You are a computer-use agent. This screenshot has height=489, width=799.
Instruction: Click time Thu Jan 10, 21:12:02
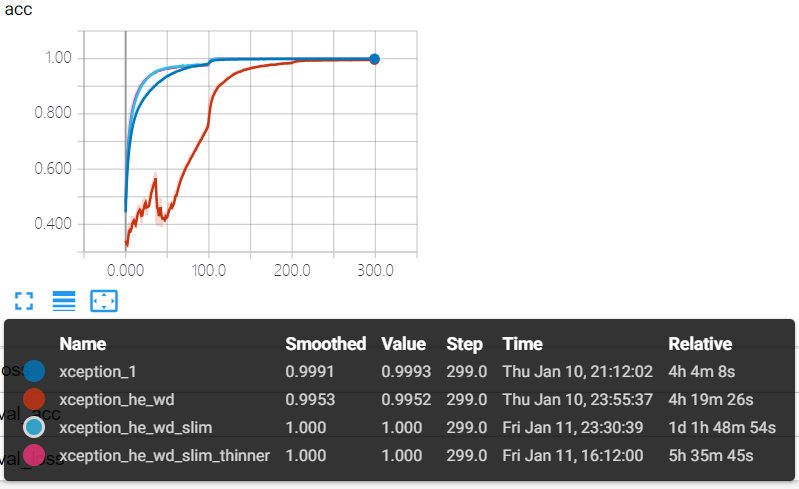(577, 371)
